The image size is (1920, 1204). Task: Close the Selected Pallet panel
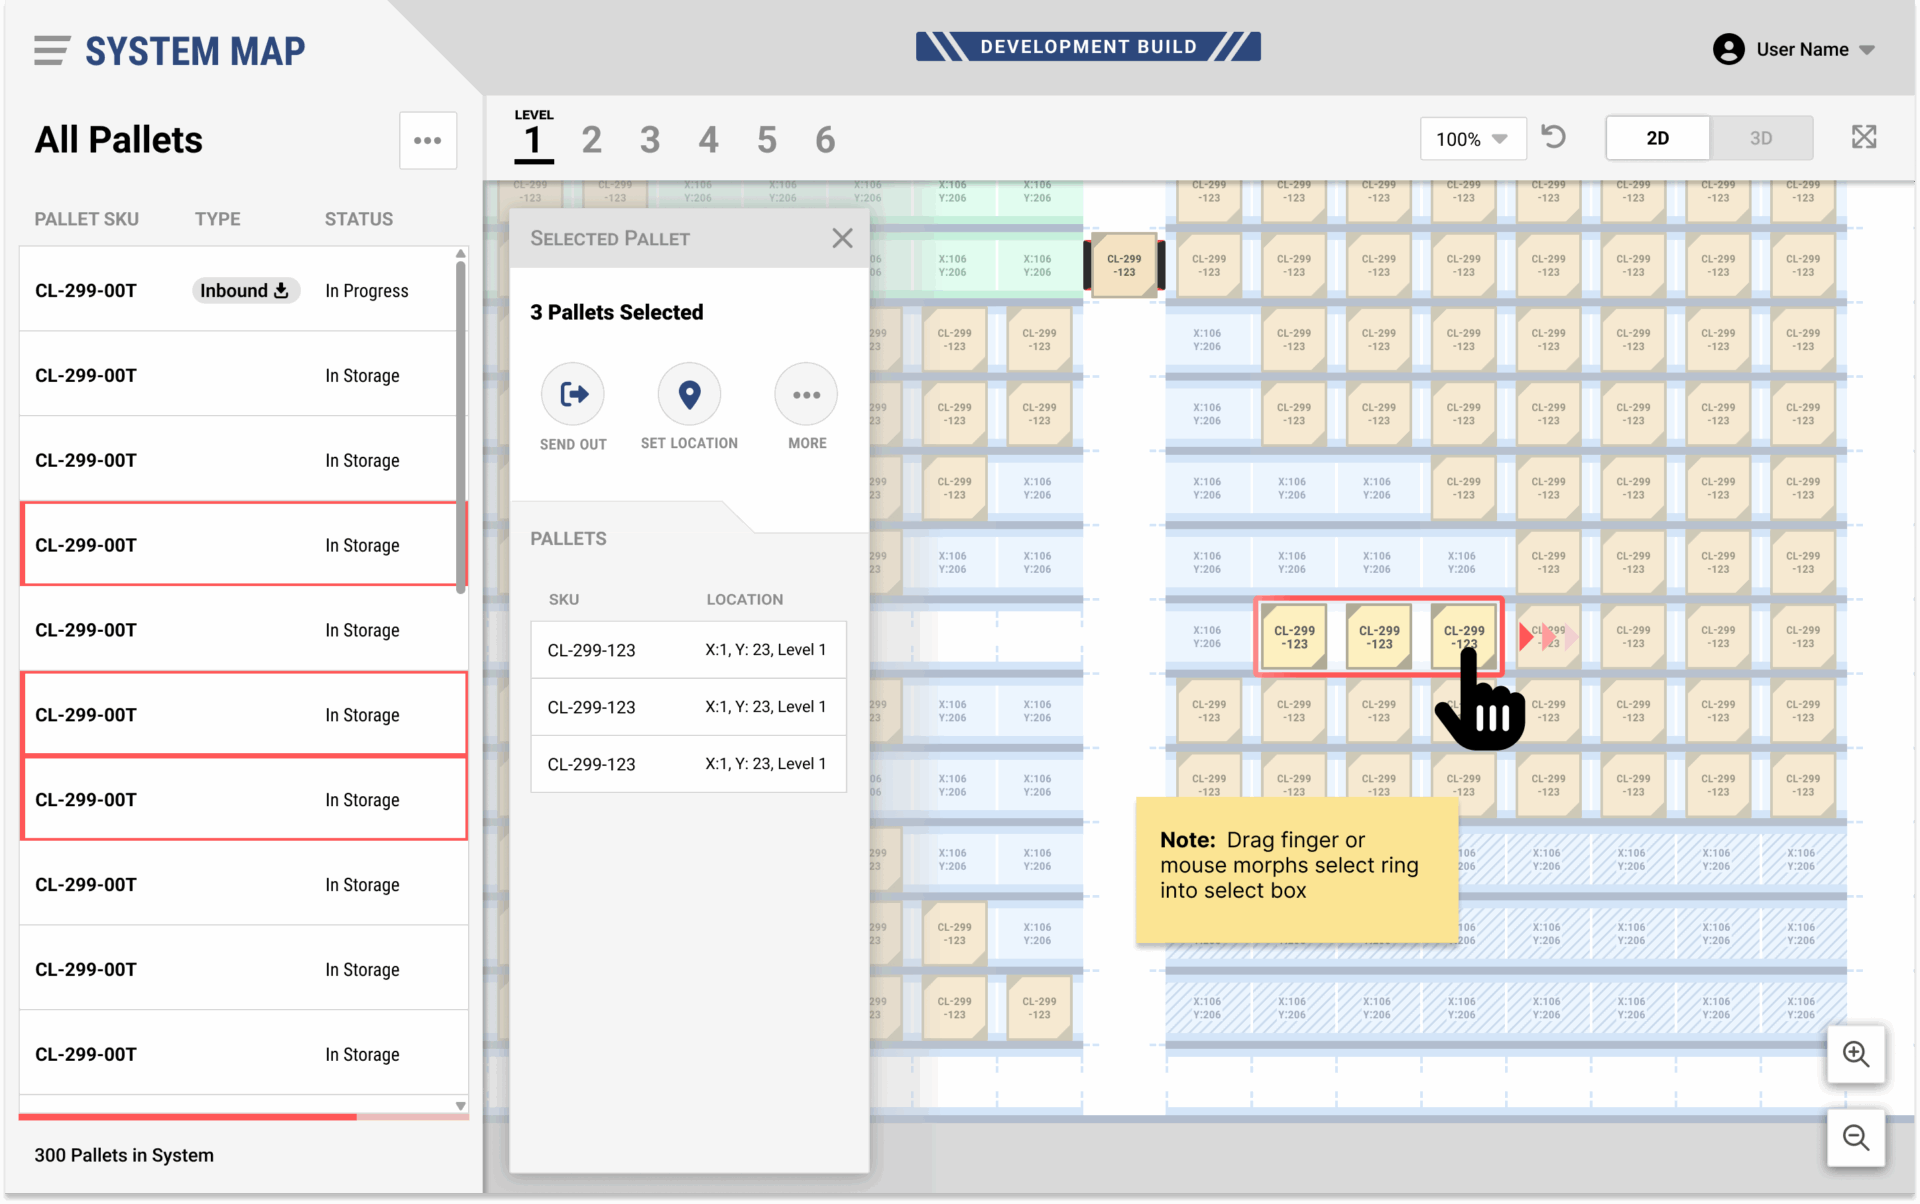pos(842,238)
